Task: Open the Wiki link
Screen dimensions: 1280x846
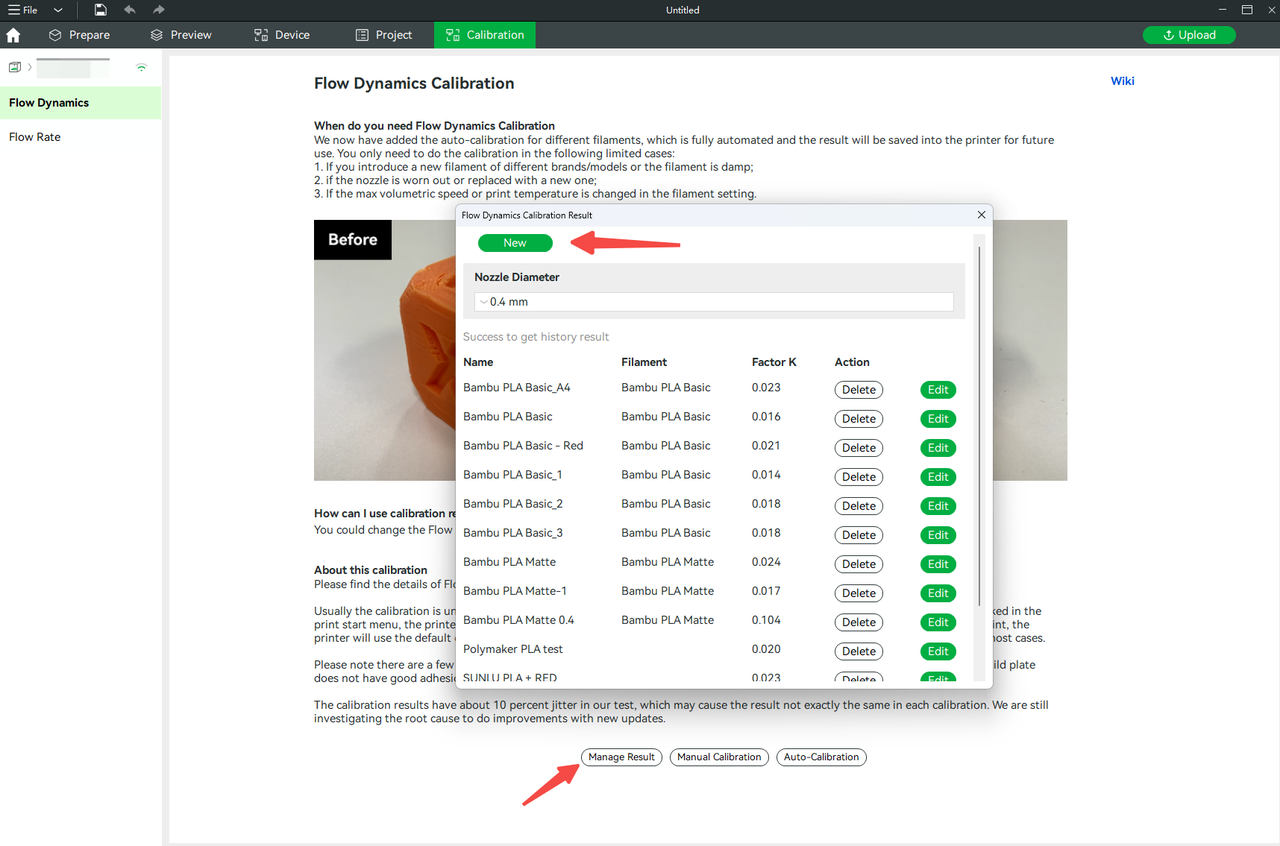Action: pyautogui.click(x=1122, y=81)
